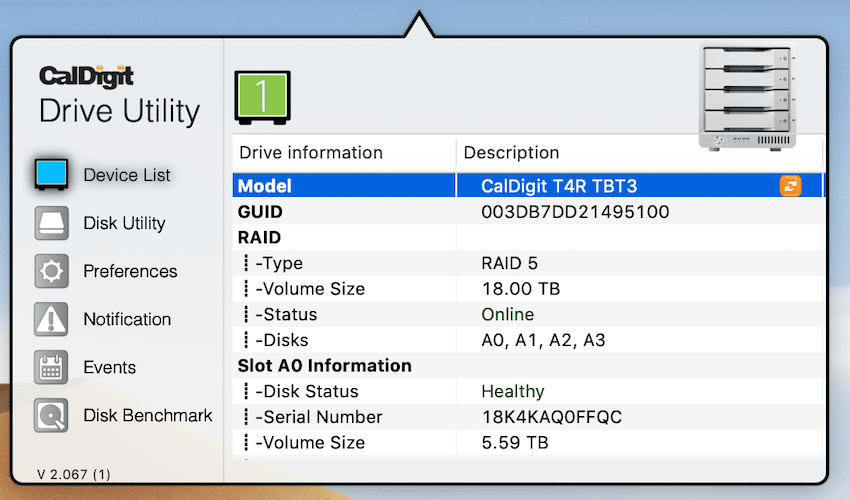The width and height of the screenshot is (850, 500).
Task: Select the Notification warning triangle icon
Action: (51, 319)
